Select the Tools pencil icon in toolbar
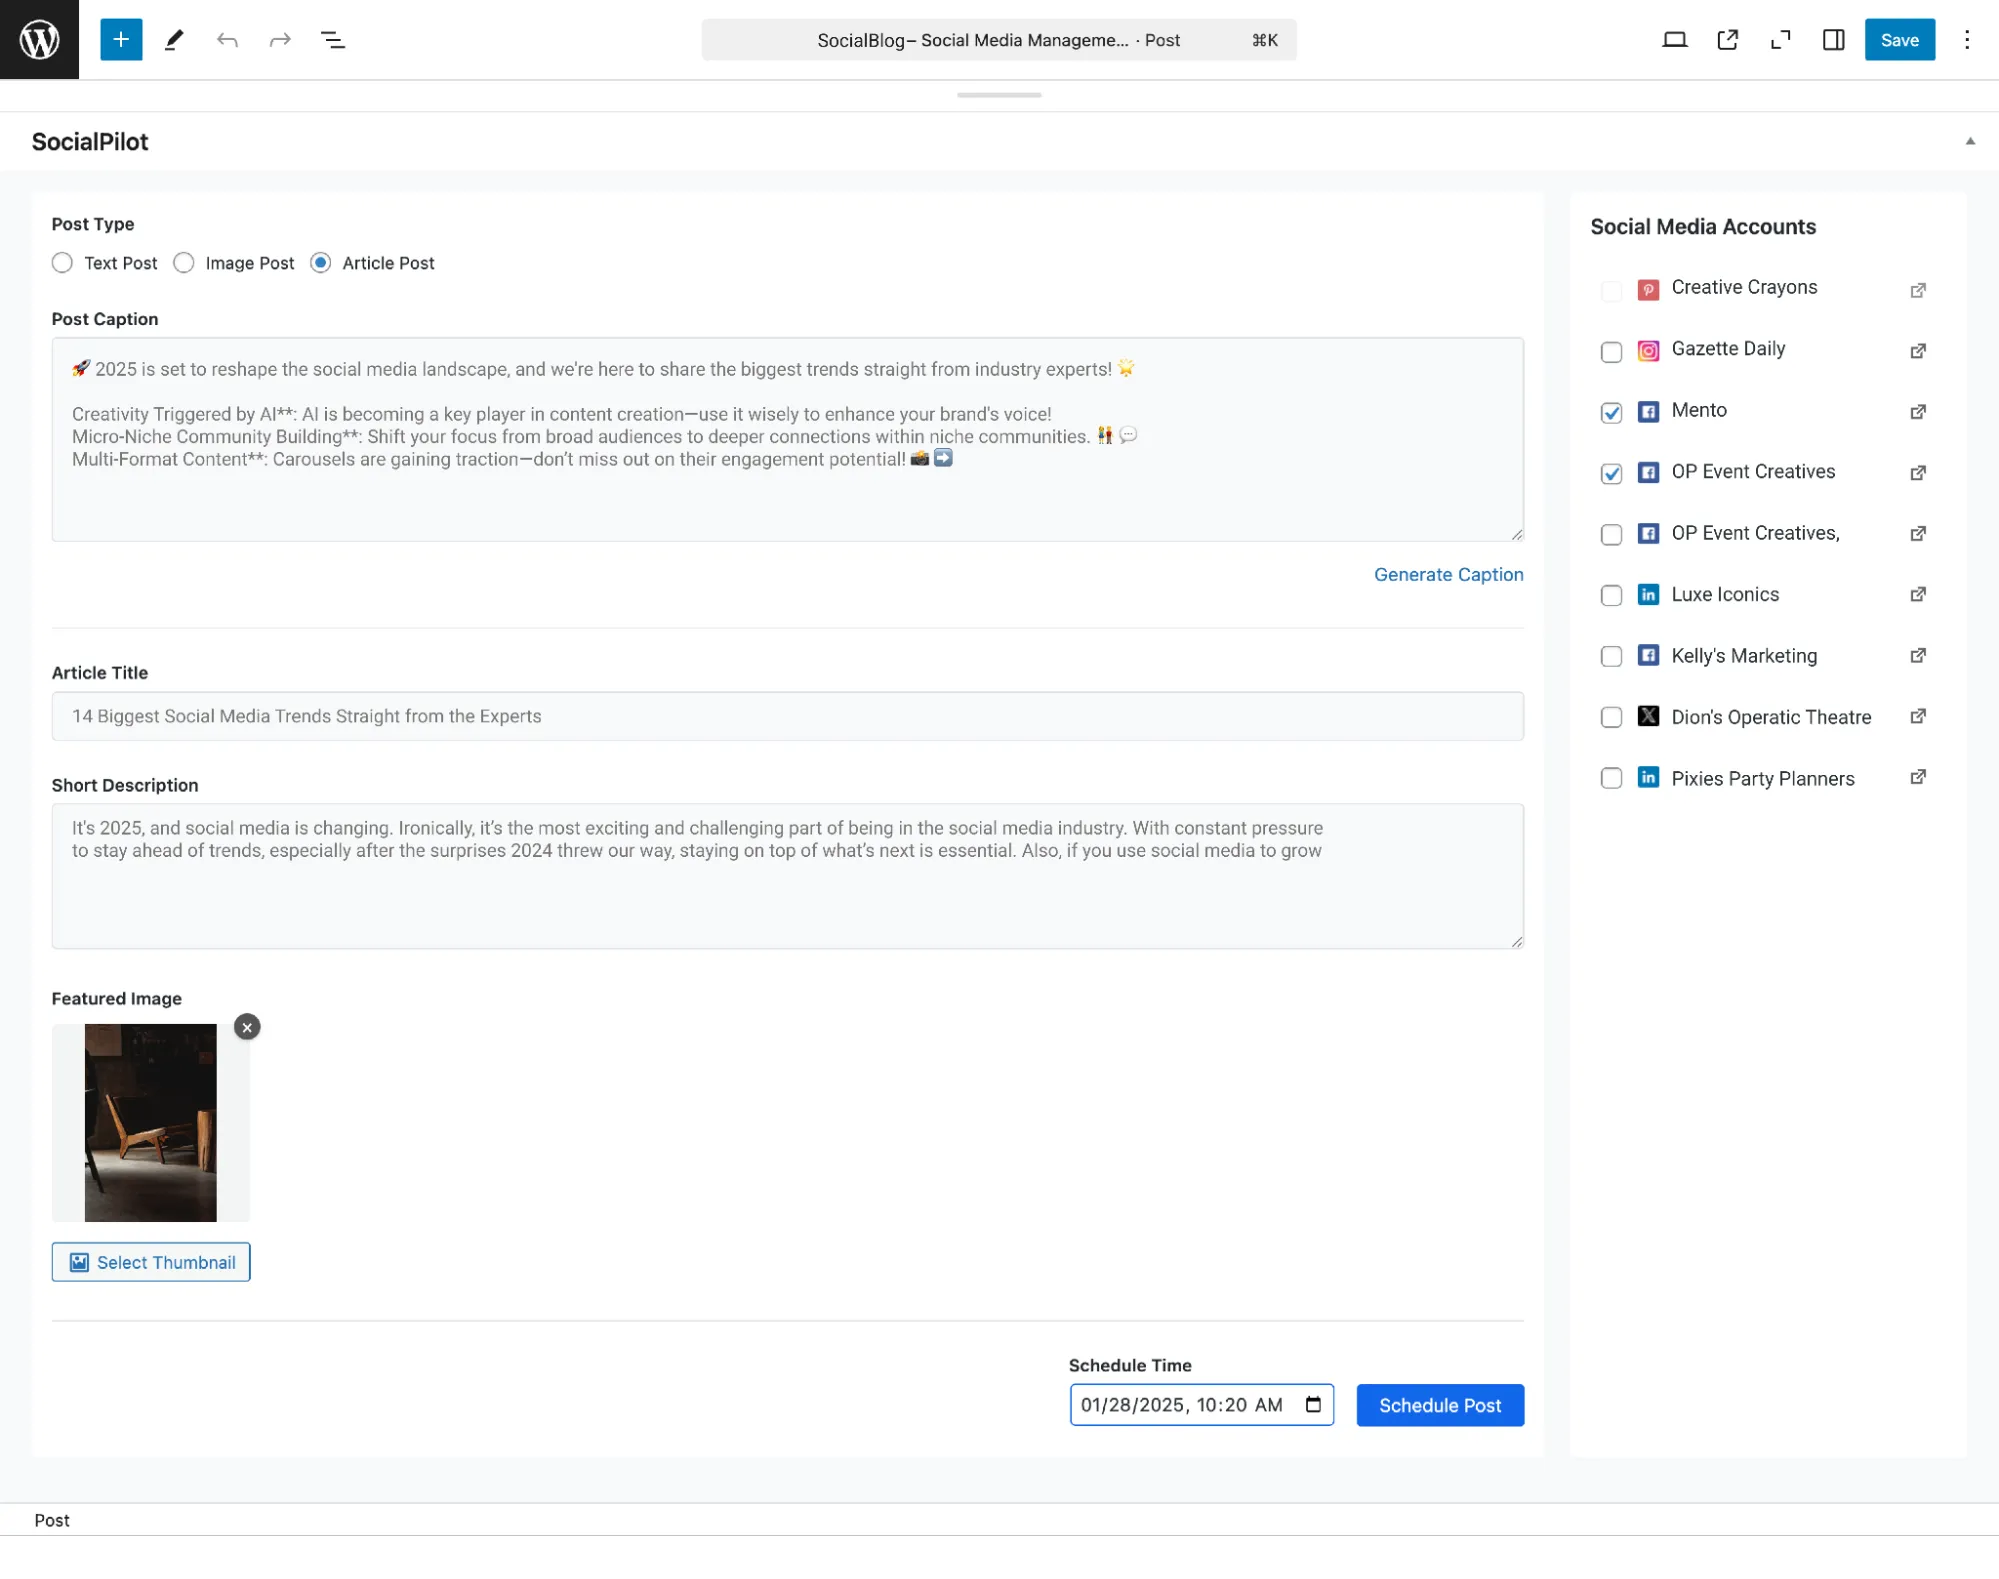Viewport: 1999px width, 1579px height. pos(174,40)
